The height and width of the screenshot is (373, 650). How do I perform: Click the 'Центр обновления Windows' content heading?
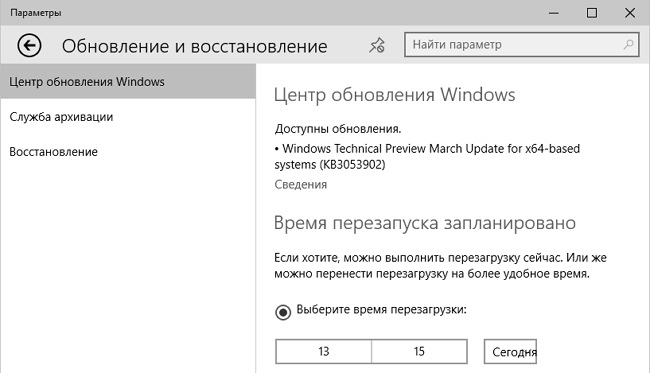tap(395, 95)
